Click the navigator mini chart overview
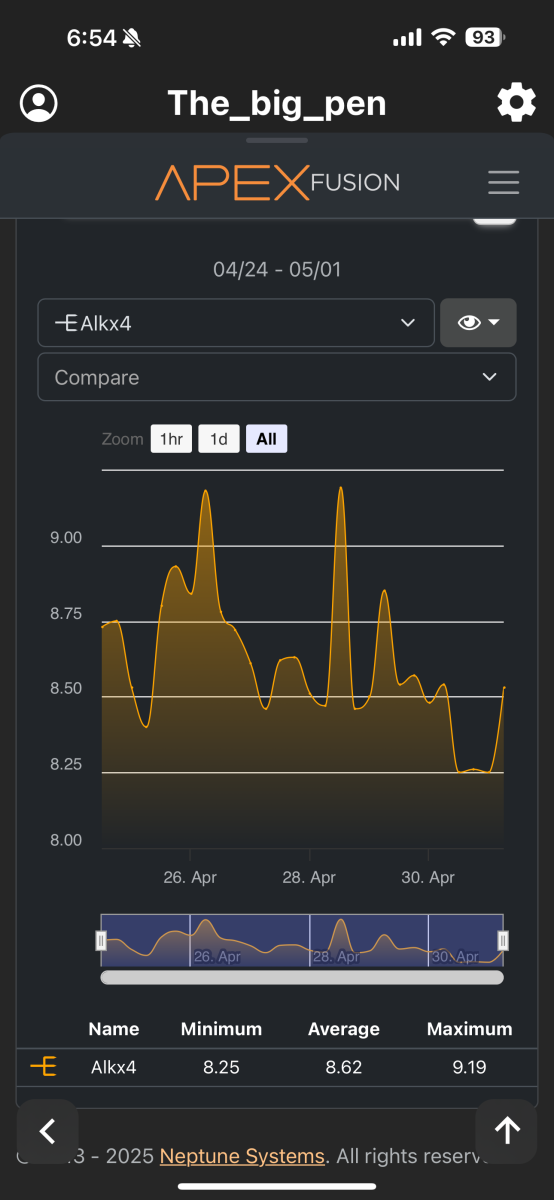554x1200 pixels. [x=302, y=940]
